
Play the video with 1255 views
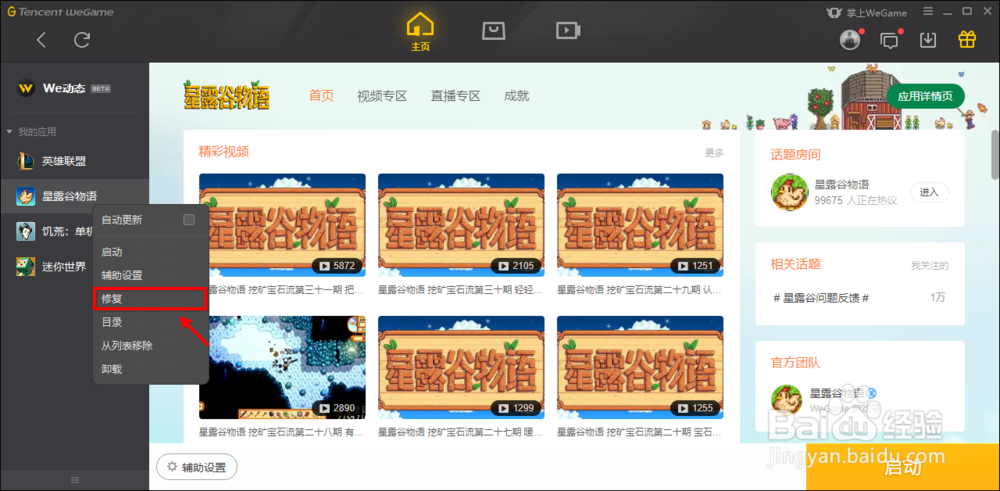click(640, 367)
